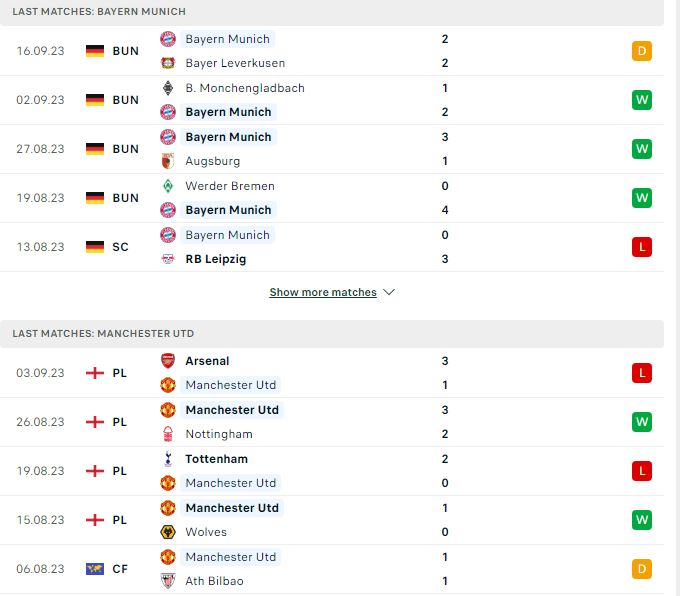
Task: Click the world flag next to CF
Action: tap(95, 569)
